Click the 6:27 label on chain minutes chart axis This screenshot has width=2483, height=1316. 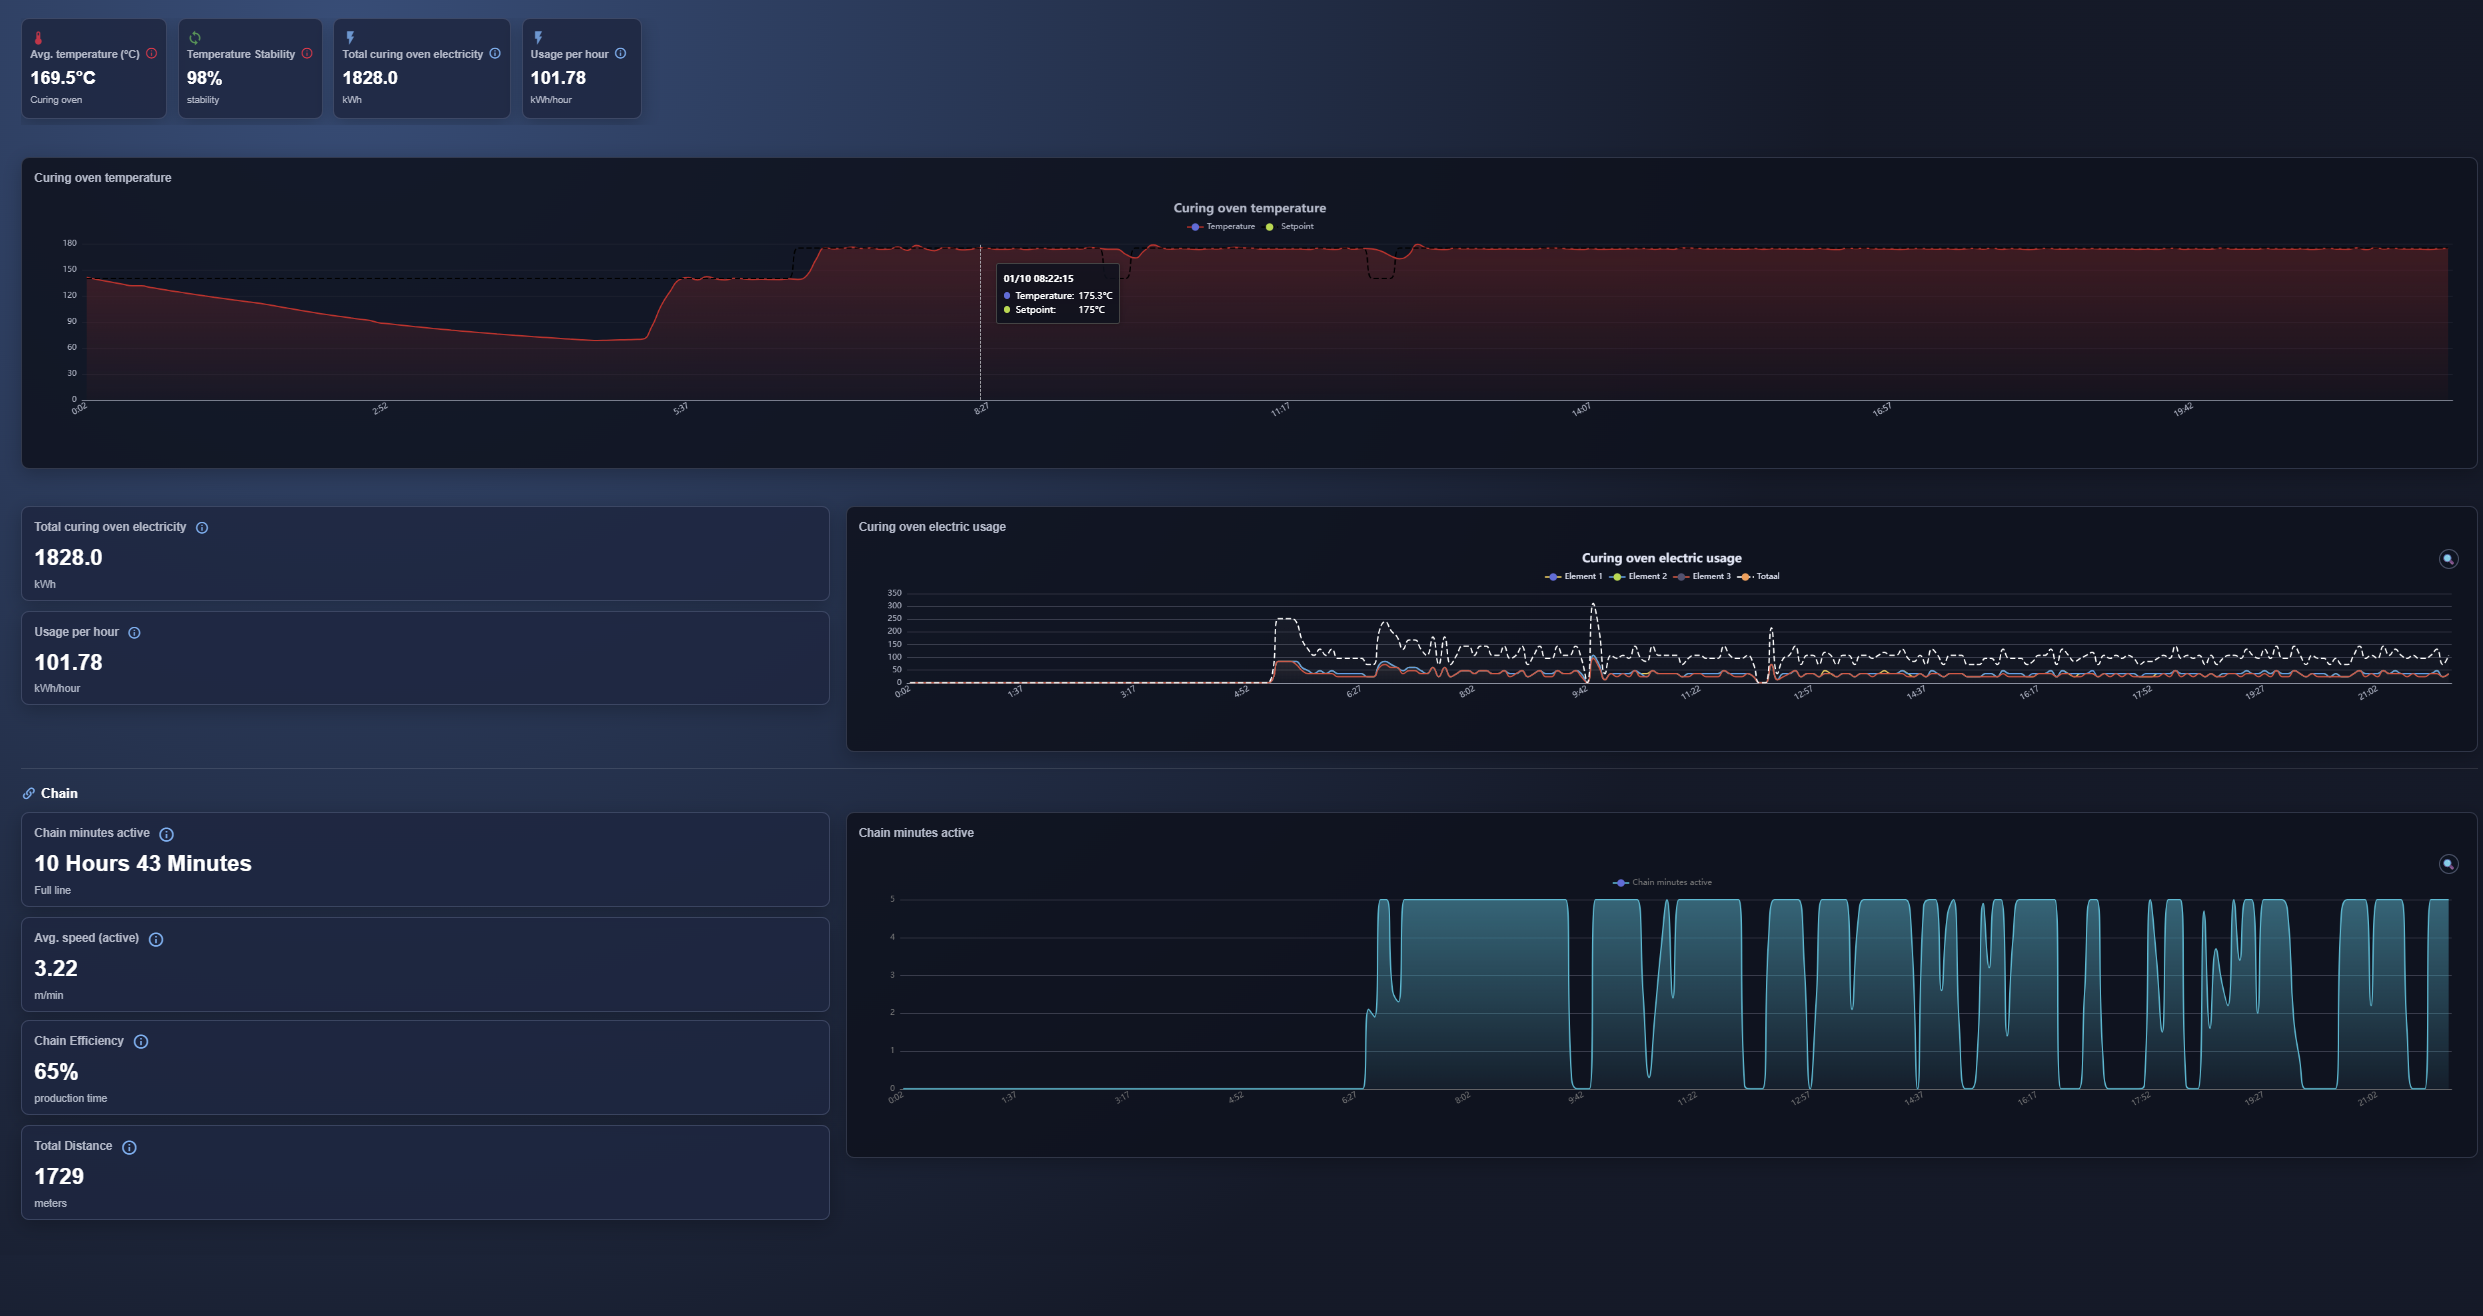pyautogui.click(x=1349, y=1098)
